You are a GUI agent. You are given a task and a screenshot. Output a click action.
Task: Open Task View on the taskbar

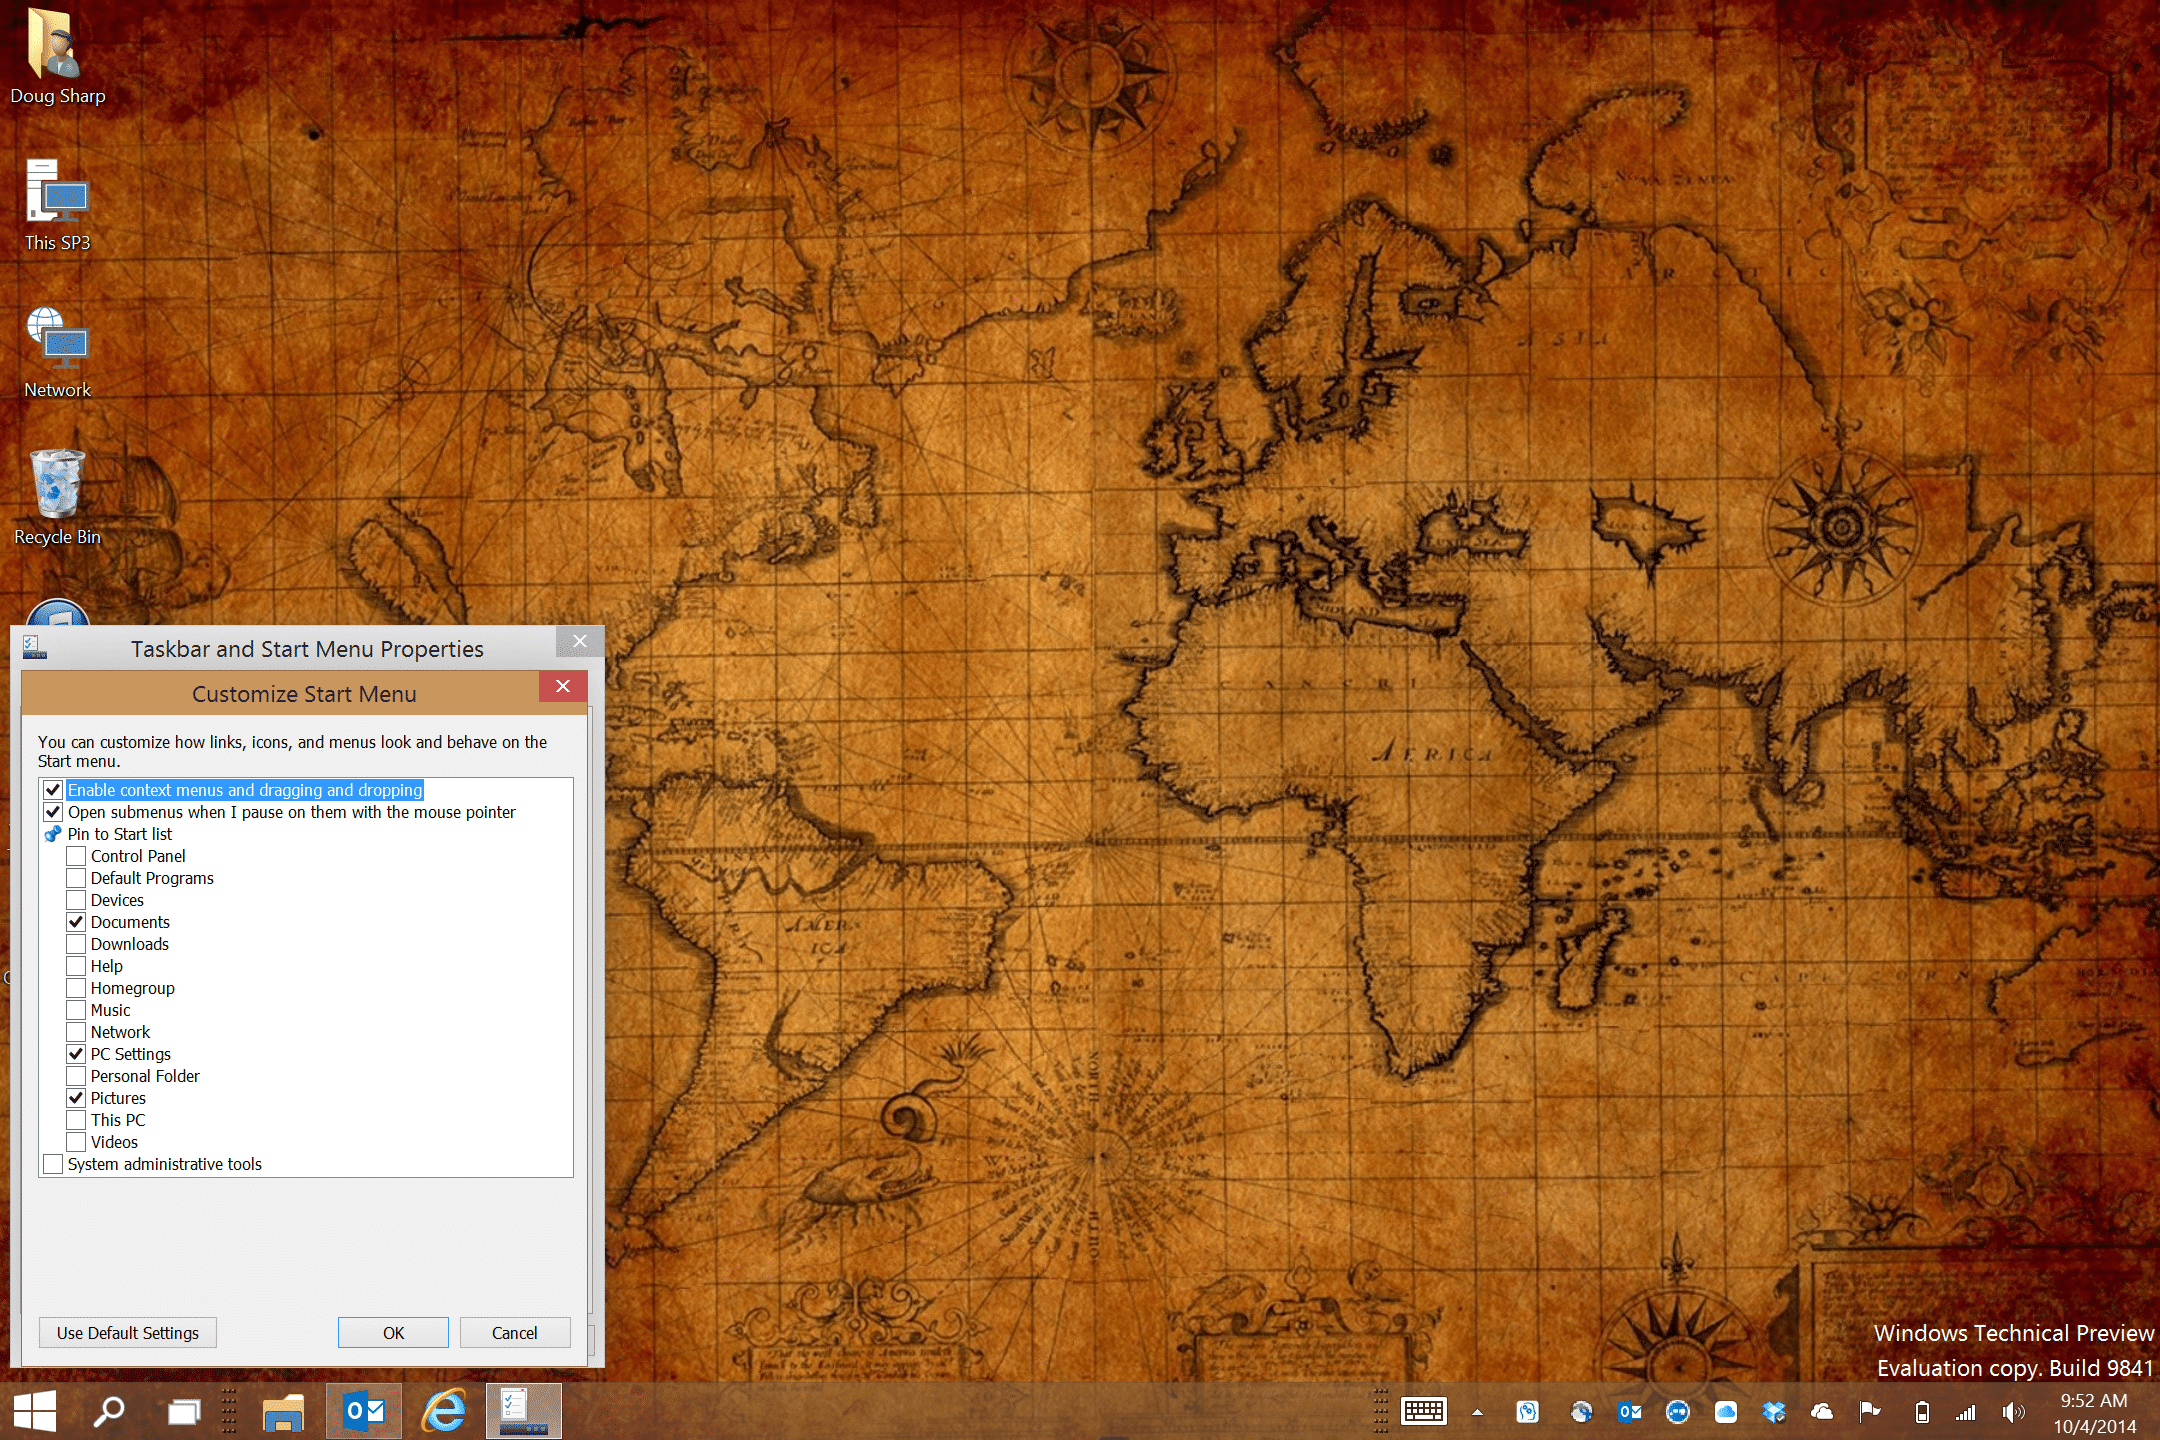(184, 1411)
